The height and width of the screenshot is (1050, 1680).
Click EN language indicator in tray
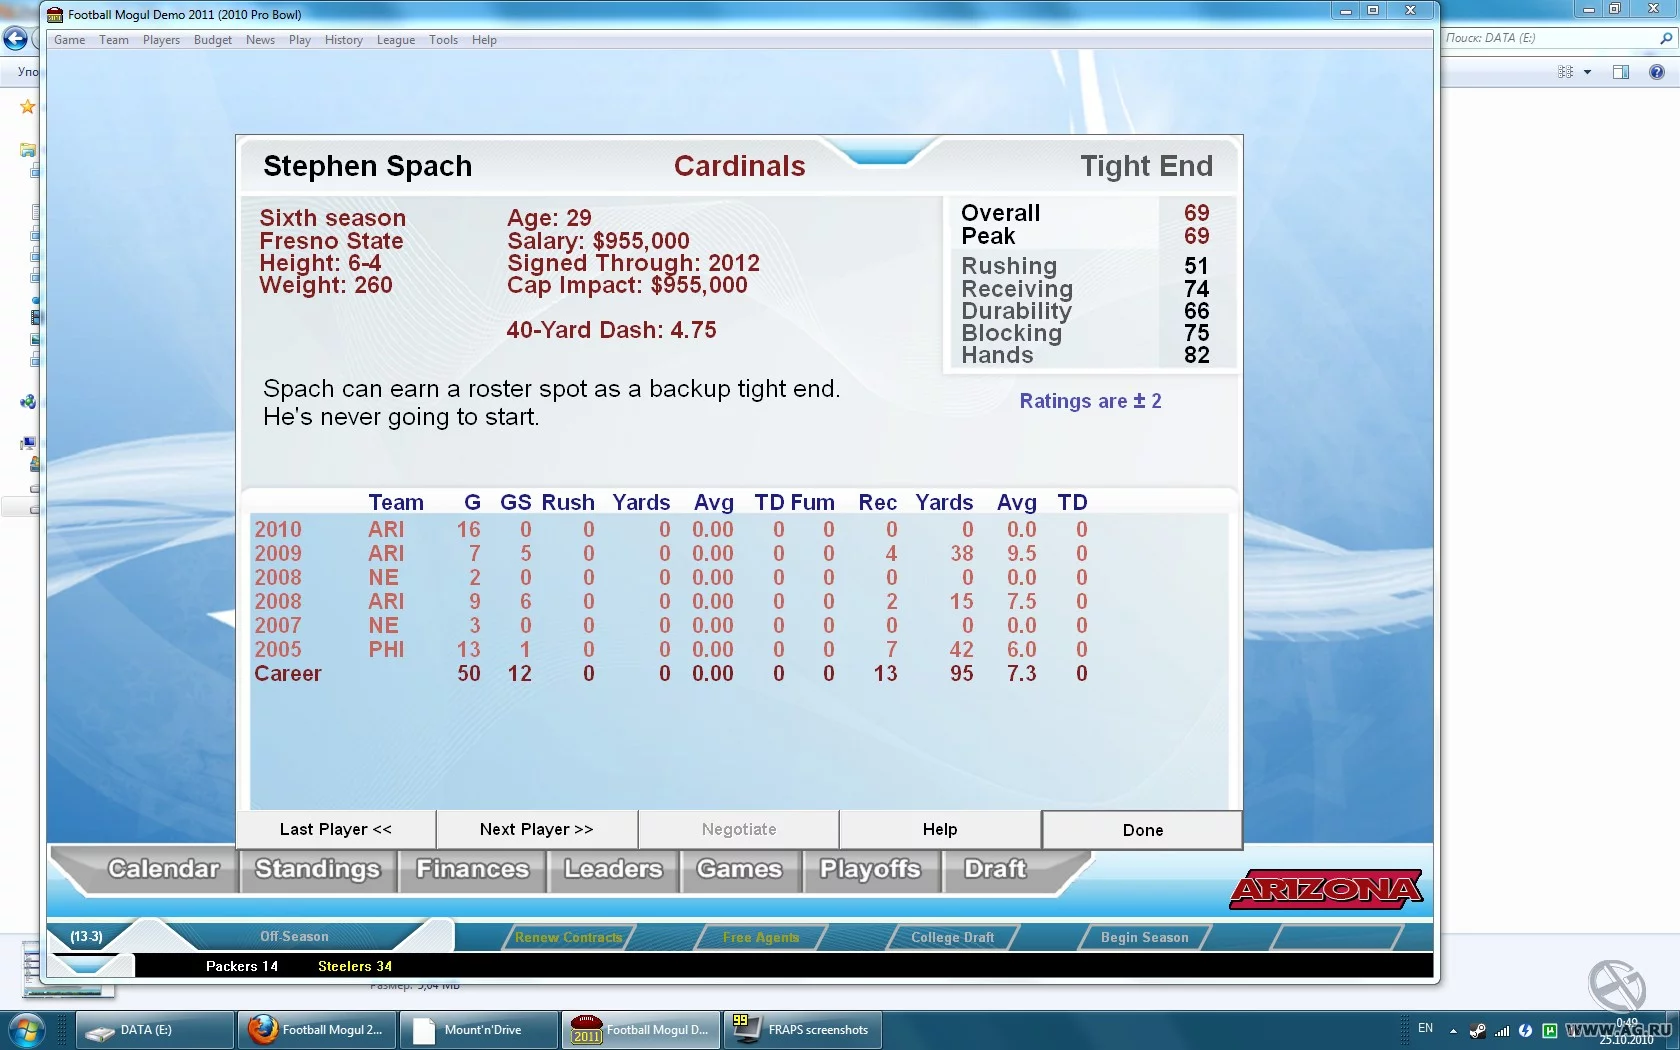(1425, 1028)
